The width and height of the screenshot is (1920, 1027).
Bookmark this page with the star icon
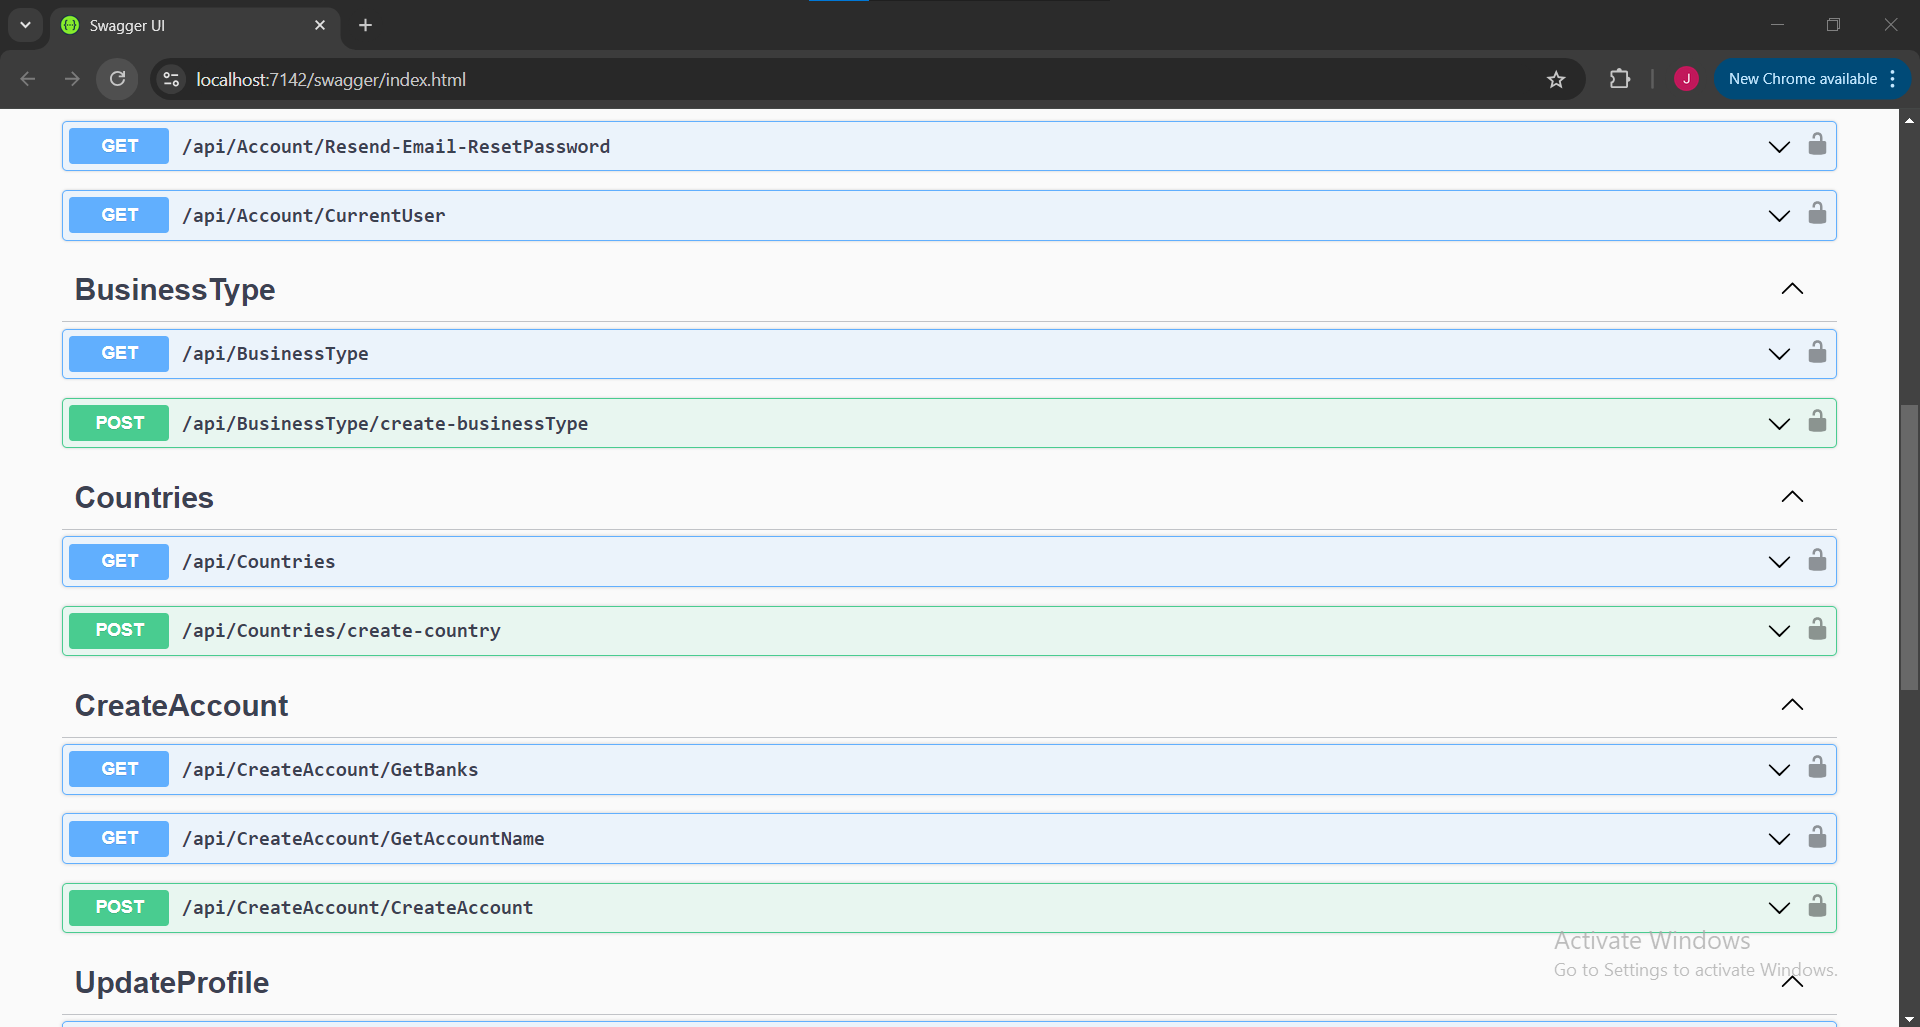coord(1556,79)
